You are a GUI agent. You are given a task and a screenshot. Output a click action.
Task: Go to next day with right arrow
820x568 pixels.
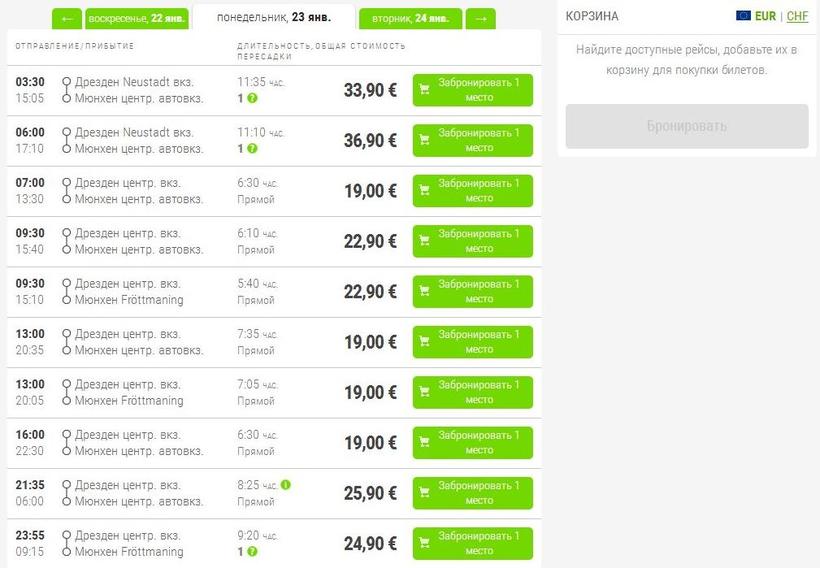(x=481, y=18)
